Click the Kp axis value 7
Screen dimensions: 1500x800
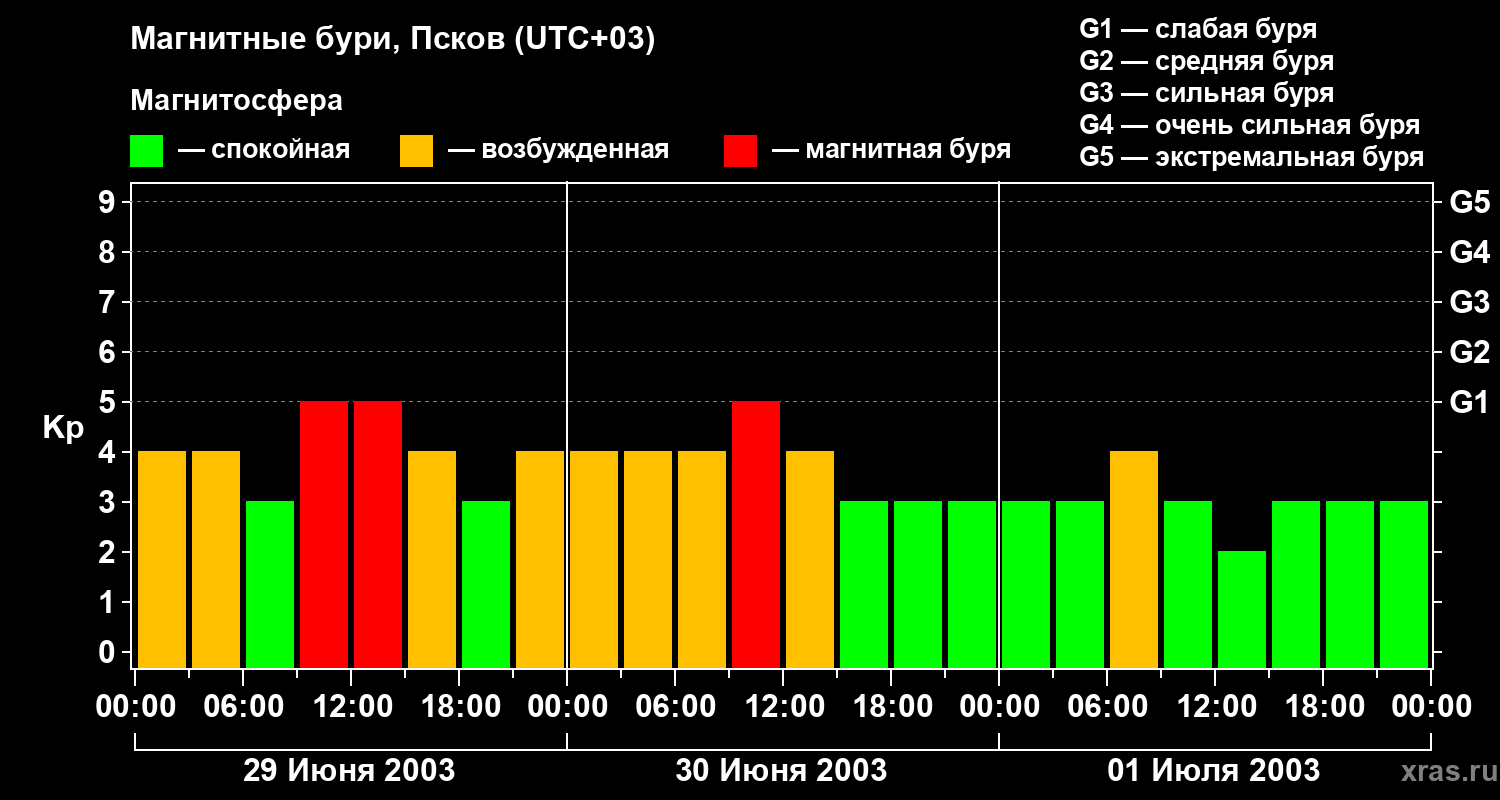click(x=109, y=302)
